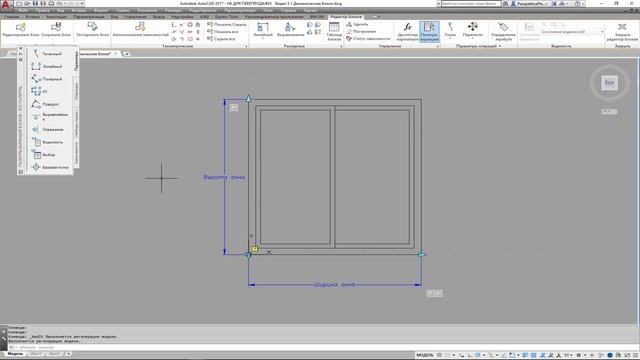Image resolution: width=640 pixels, height=360 pixels.
Task: Click Show All constraints button
Action: [223, 31]
